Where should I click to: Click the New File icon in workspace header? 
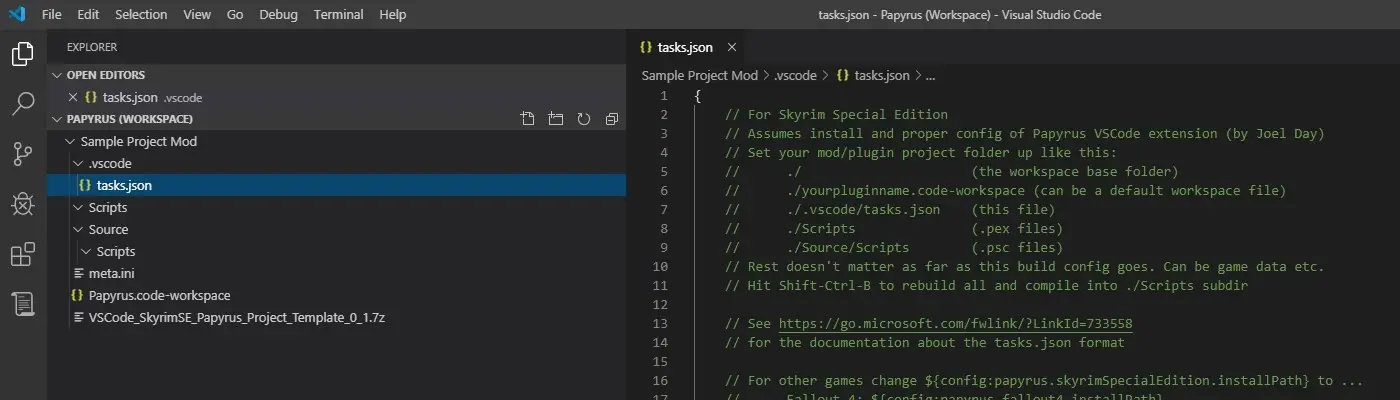click(528, 119)
